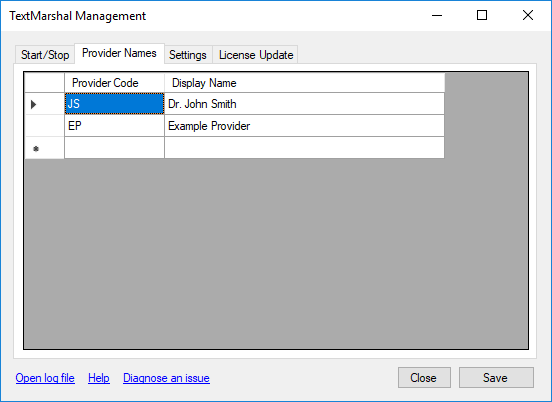Screen dimensions: 552x402
Task: Sort by Provider Code column header
Action: [114, 83]
